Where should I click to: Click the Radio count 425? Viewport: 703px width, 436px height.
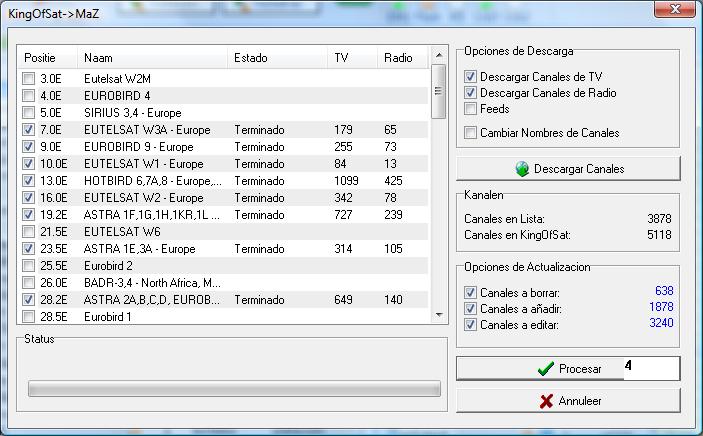tap(393, 181)
